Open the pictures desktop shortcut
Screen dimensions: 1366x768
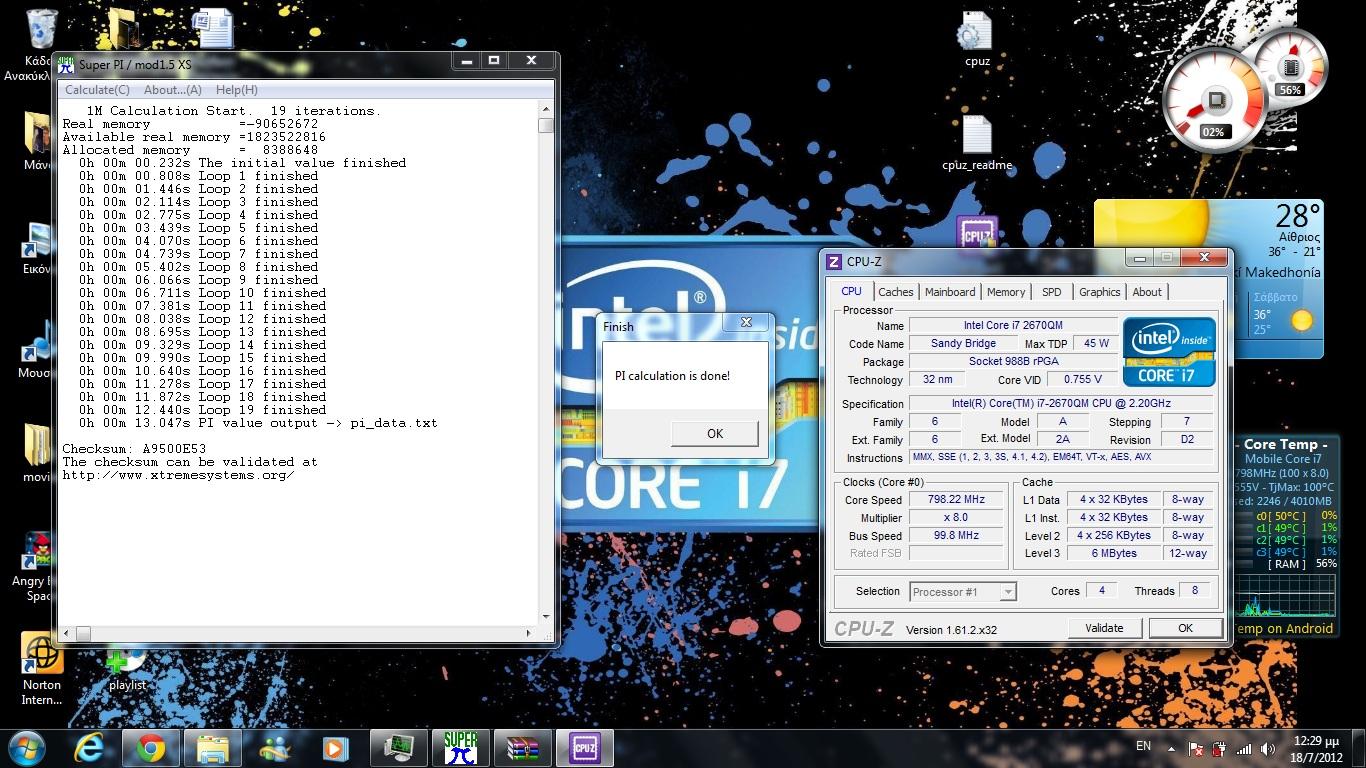(38, 248)
